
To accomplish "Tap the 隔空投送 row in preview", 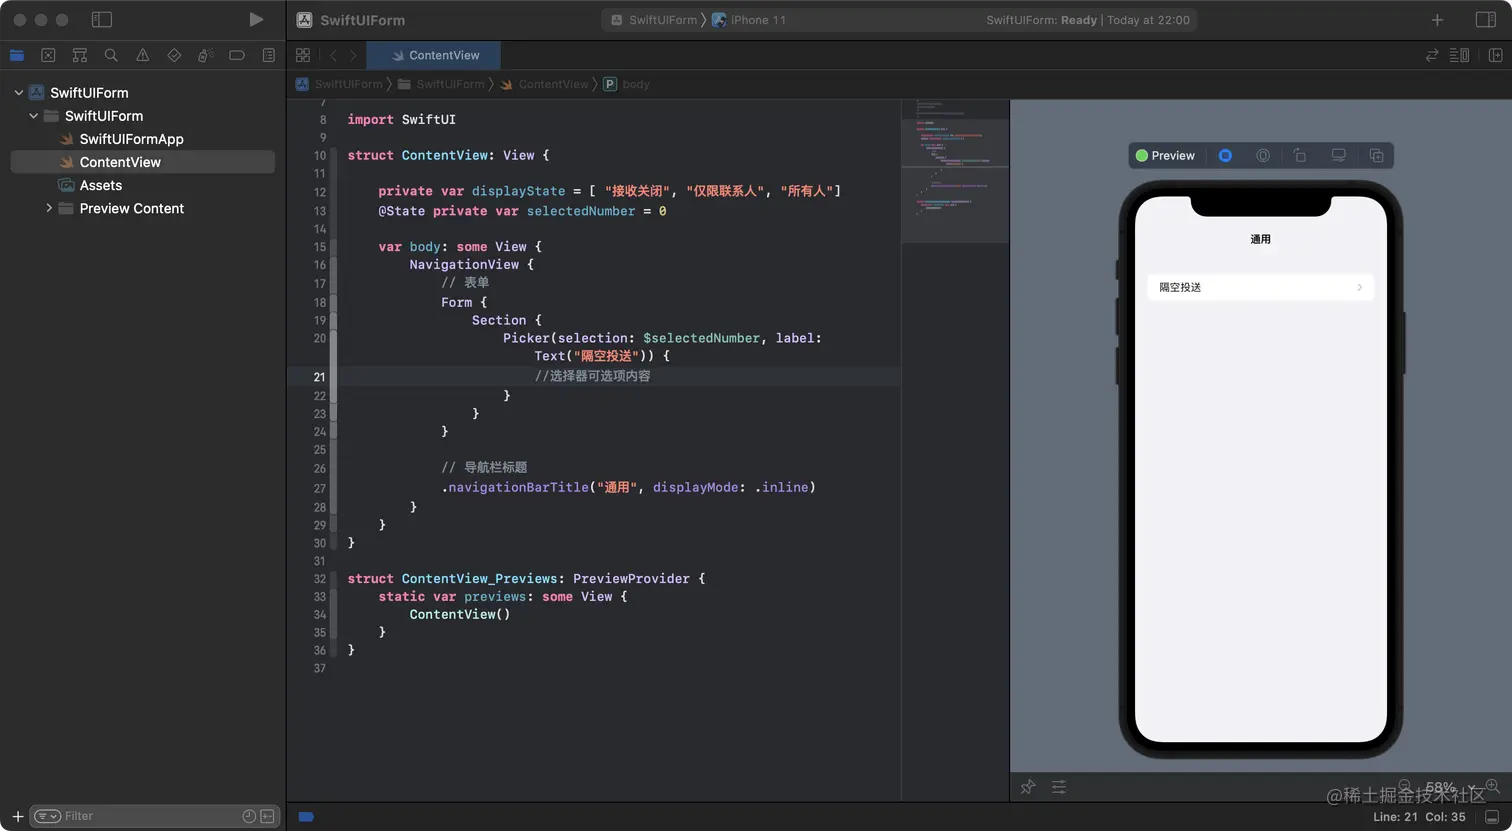I will point(1260,287).
